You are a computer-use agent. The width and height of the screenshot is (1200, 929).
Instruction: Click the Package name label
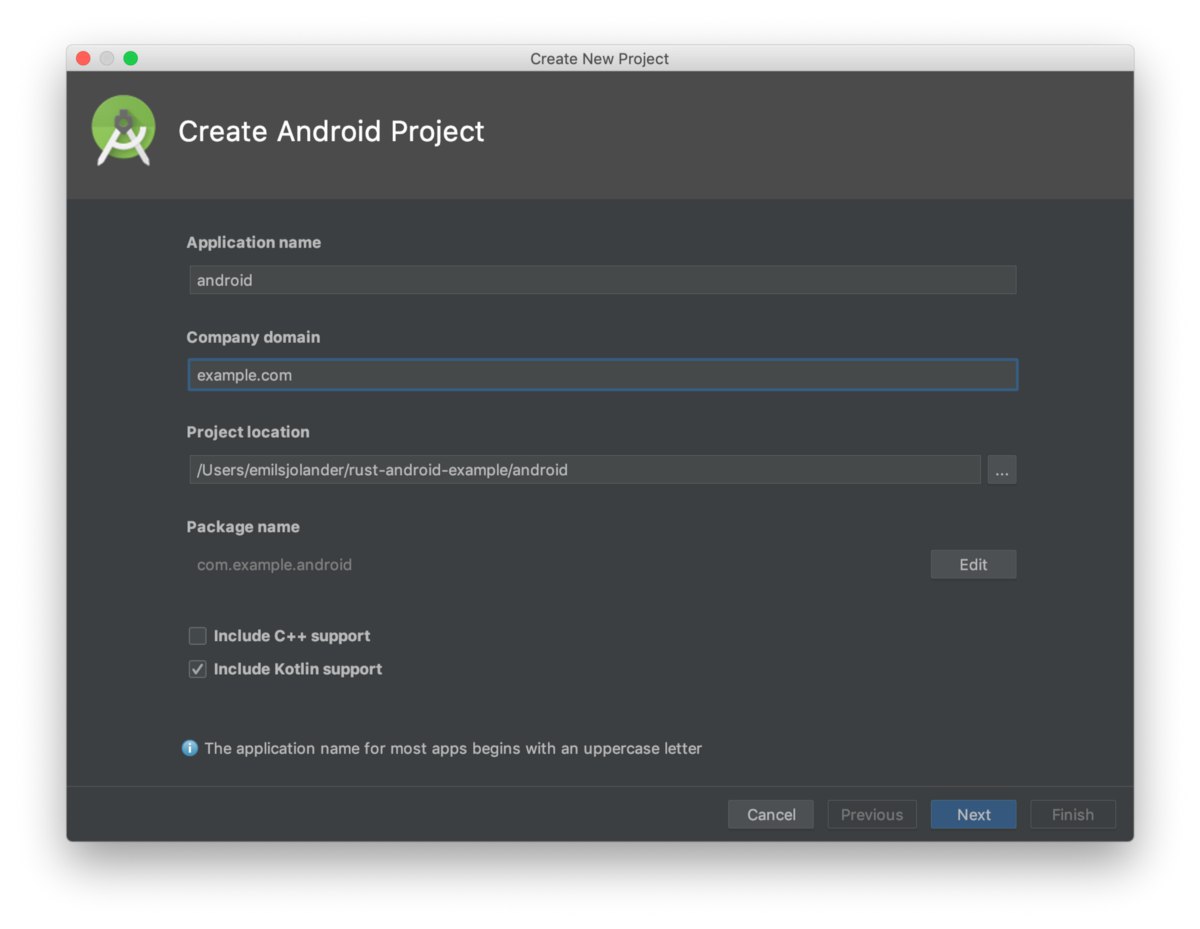pyautogui.click(x=243, y=527)
